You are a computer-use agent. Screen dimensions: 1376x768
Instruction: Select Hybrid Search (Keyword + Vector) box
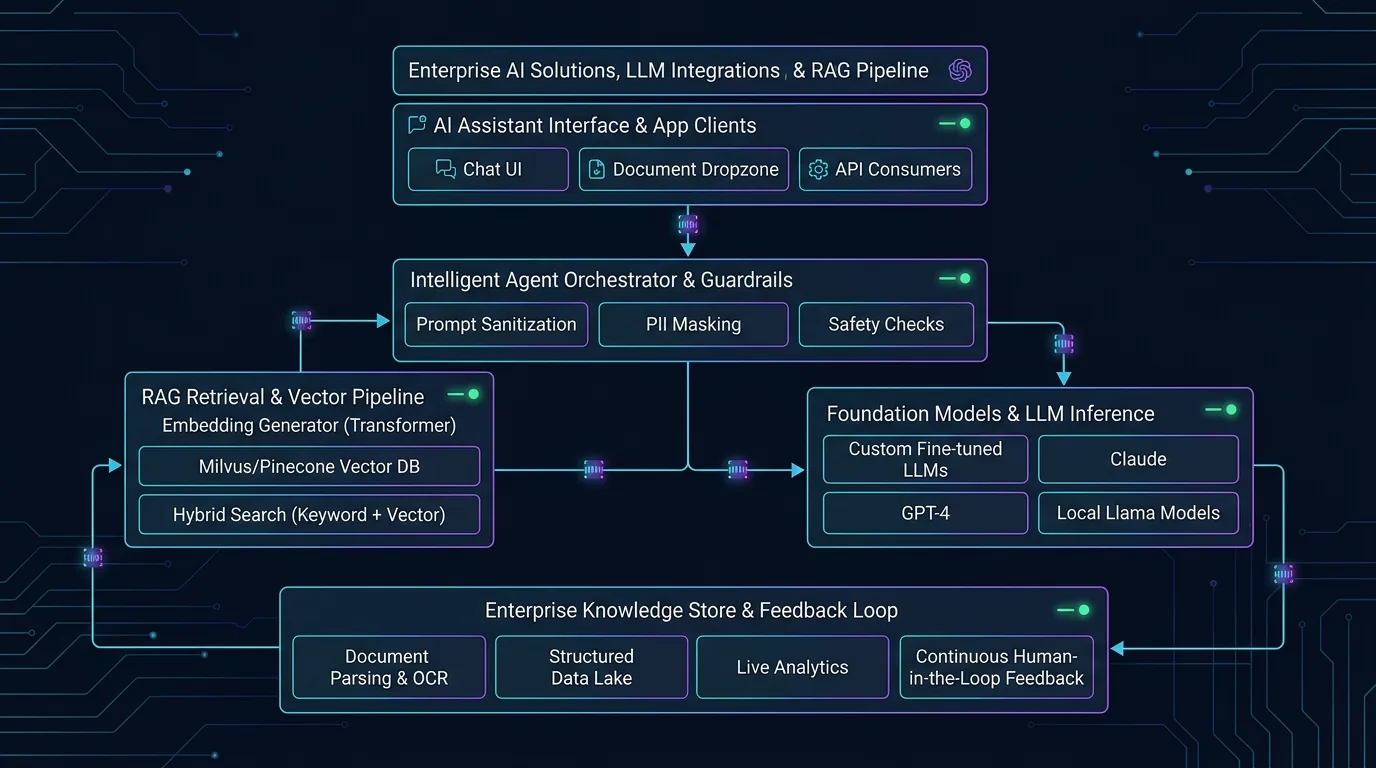309,515
